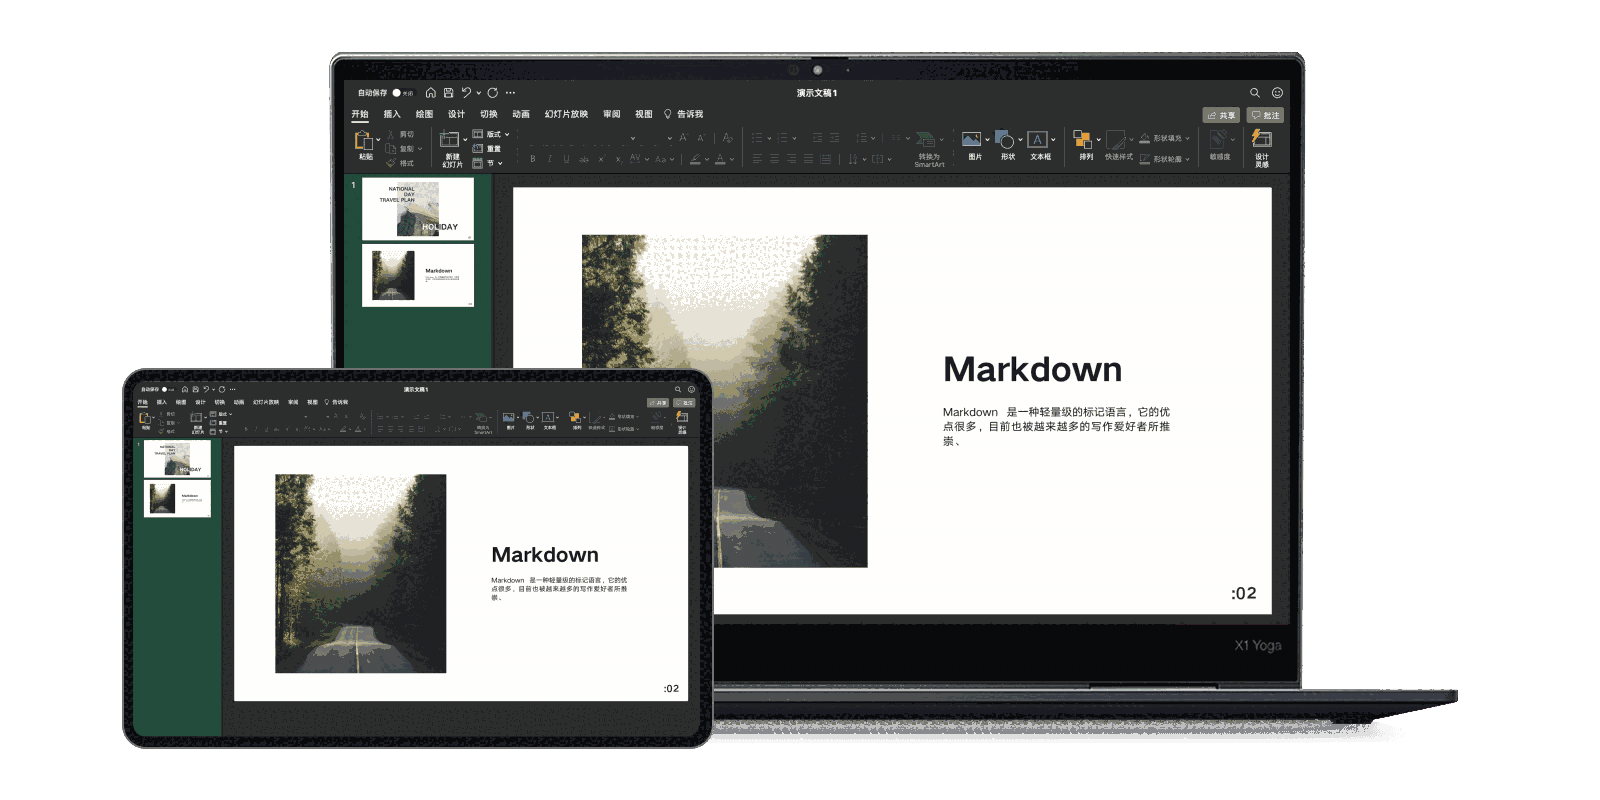1600x800 pixels.
Task: Select the HOLIDAY slide thumbnail on the laptop
Action: (418, 209)
